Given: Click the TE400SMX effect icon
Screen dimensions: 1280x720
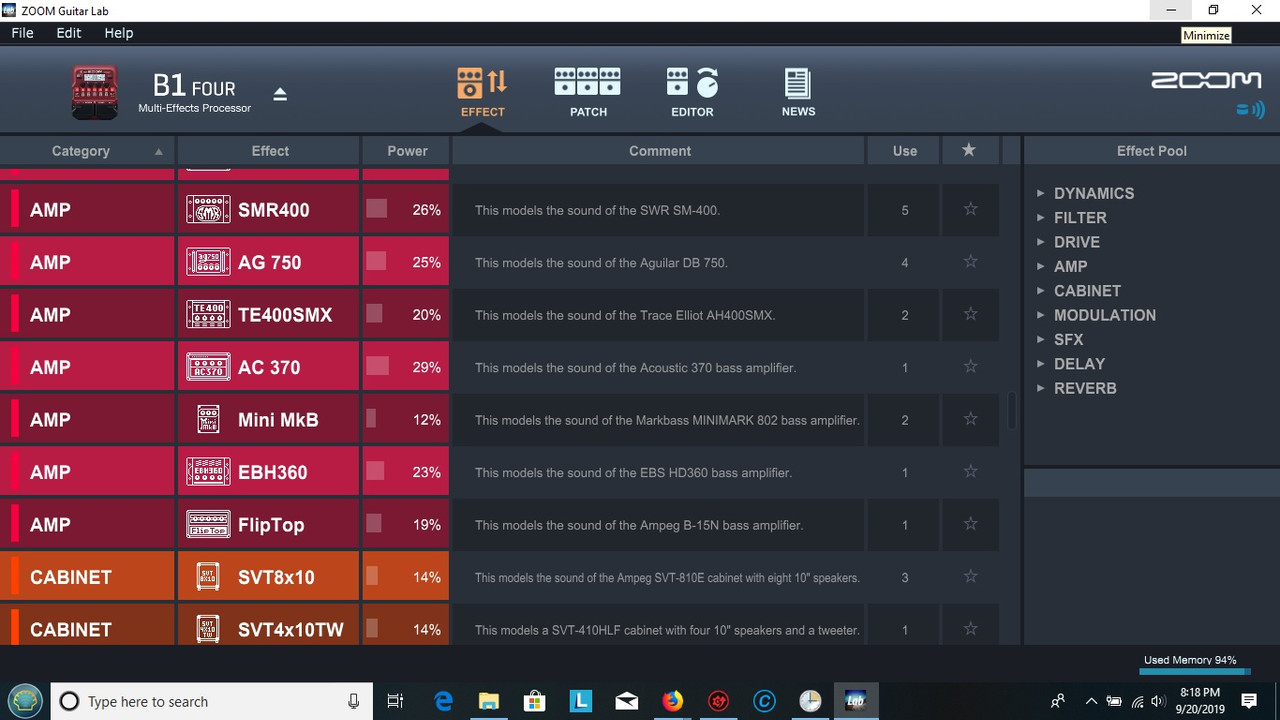Looking at the screenshot, I should 208,315.
